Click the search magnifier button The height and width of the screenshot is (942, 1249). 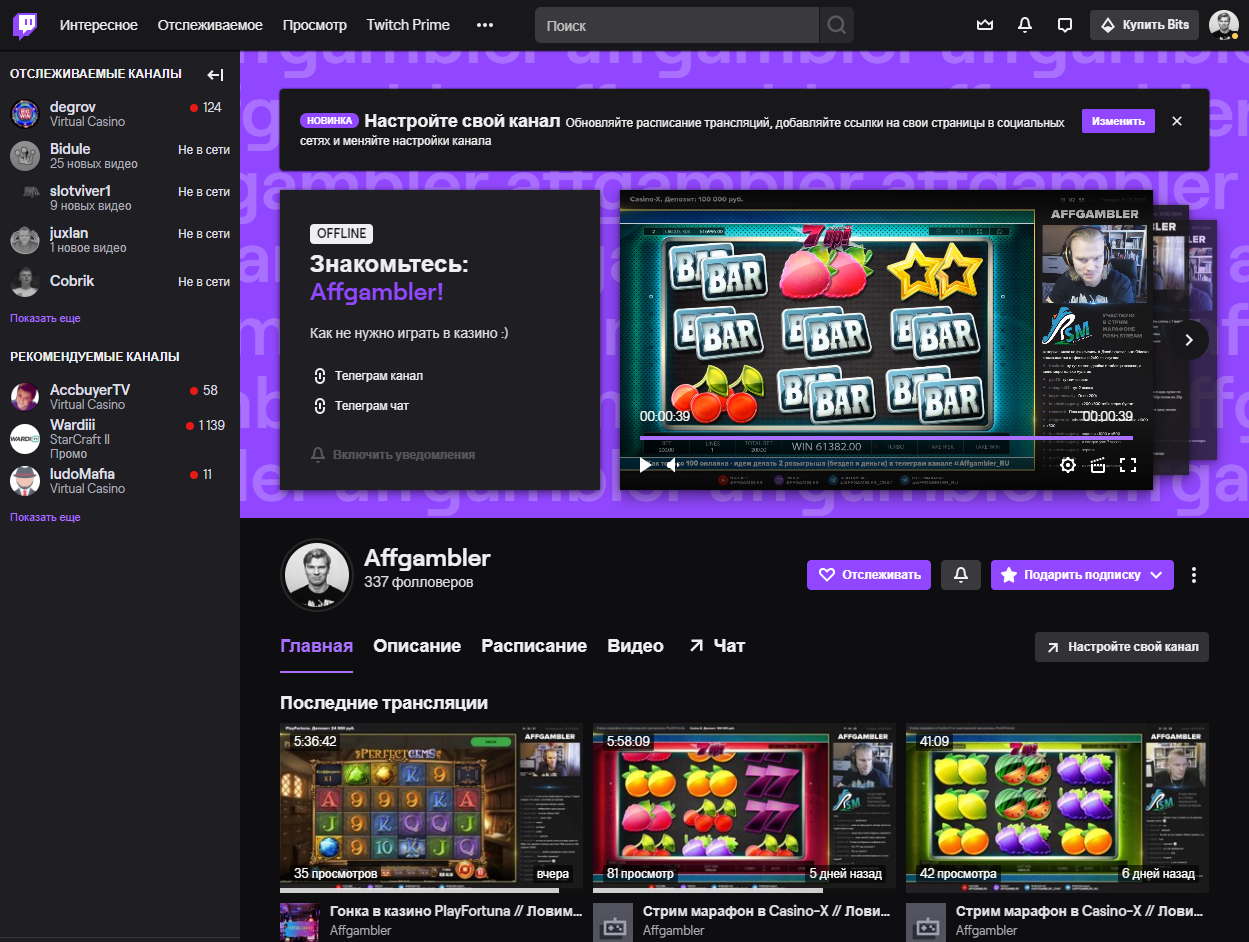pos(836,25)
